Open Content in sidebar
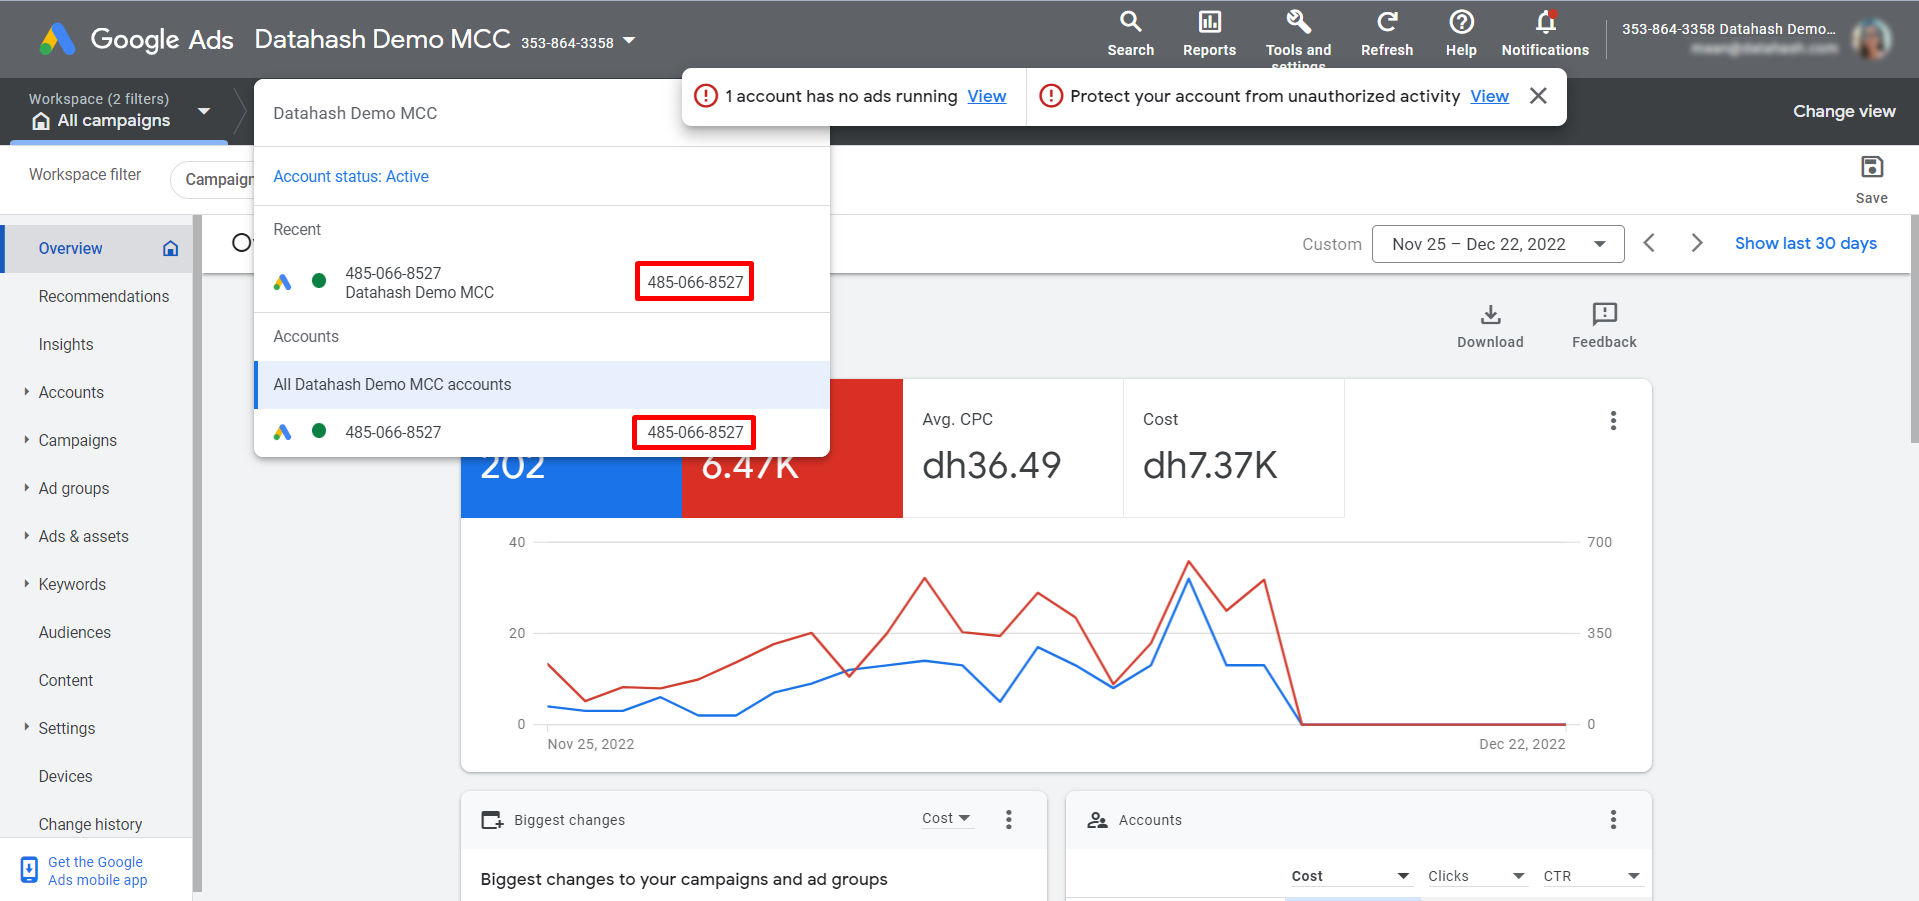This screenshot has height=901, width=1919. pos(66,680)
